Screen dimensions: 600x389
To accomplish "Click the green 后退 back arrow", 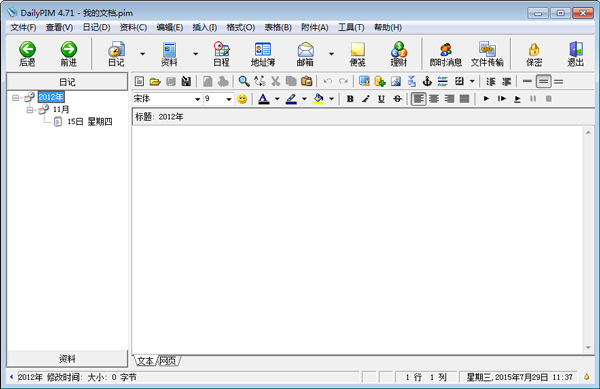I will coord(27,54).
